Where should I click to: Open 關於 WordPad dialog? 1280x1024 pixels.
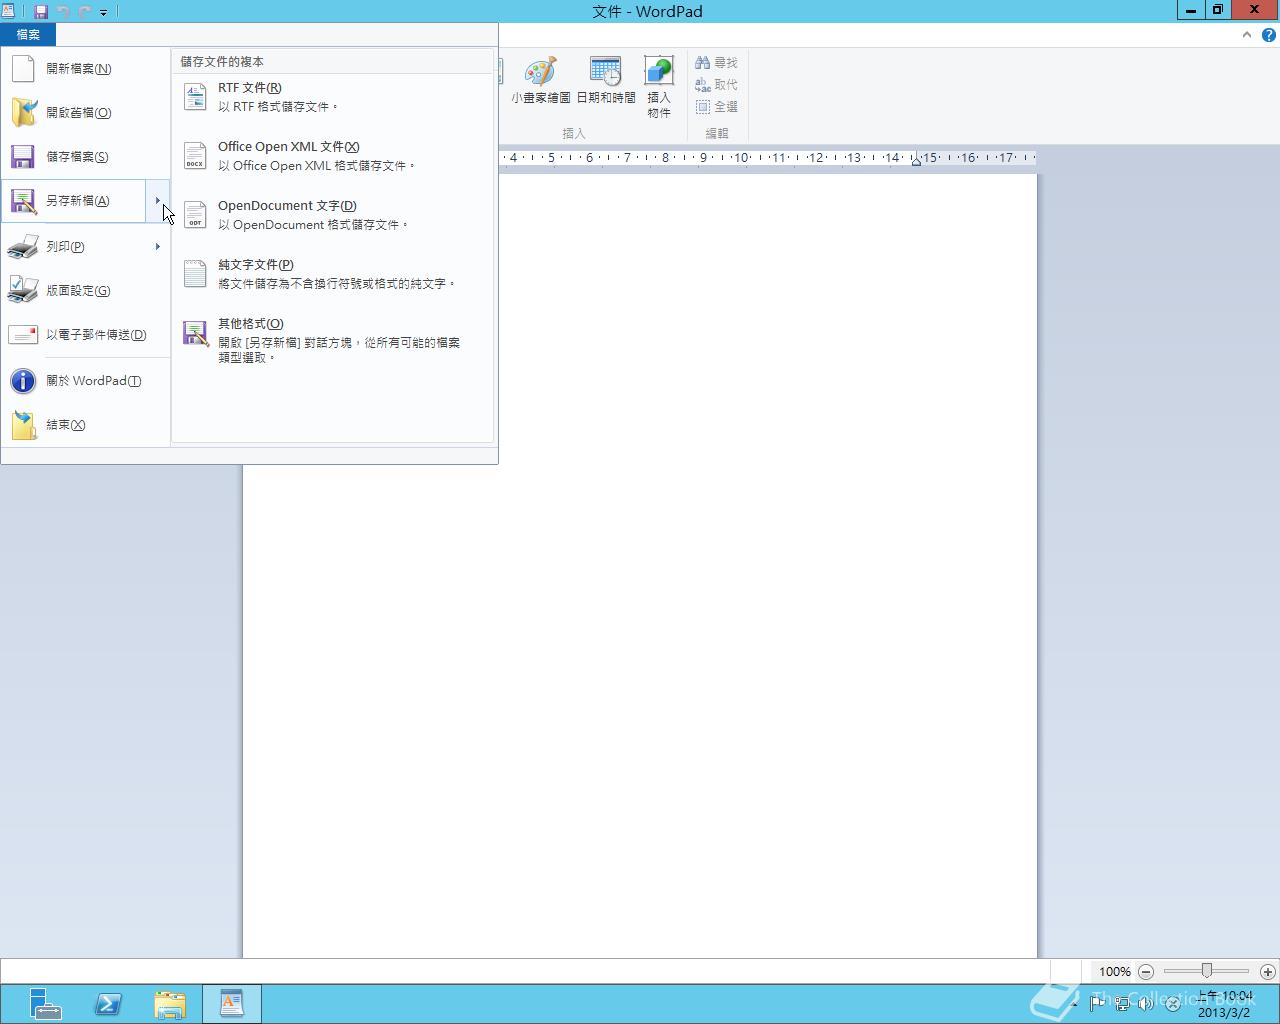pos(85,381)
